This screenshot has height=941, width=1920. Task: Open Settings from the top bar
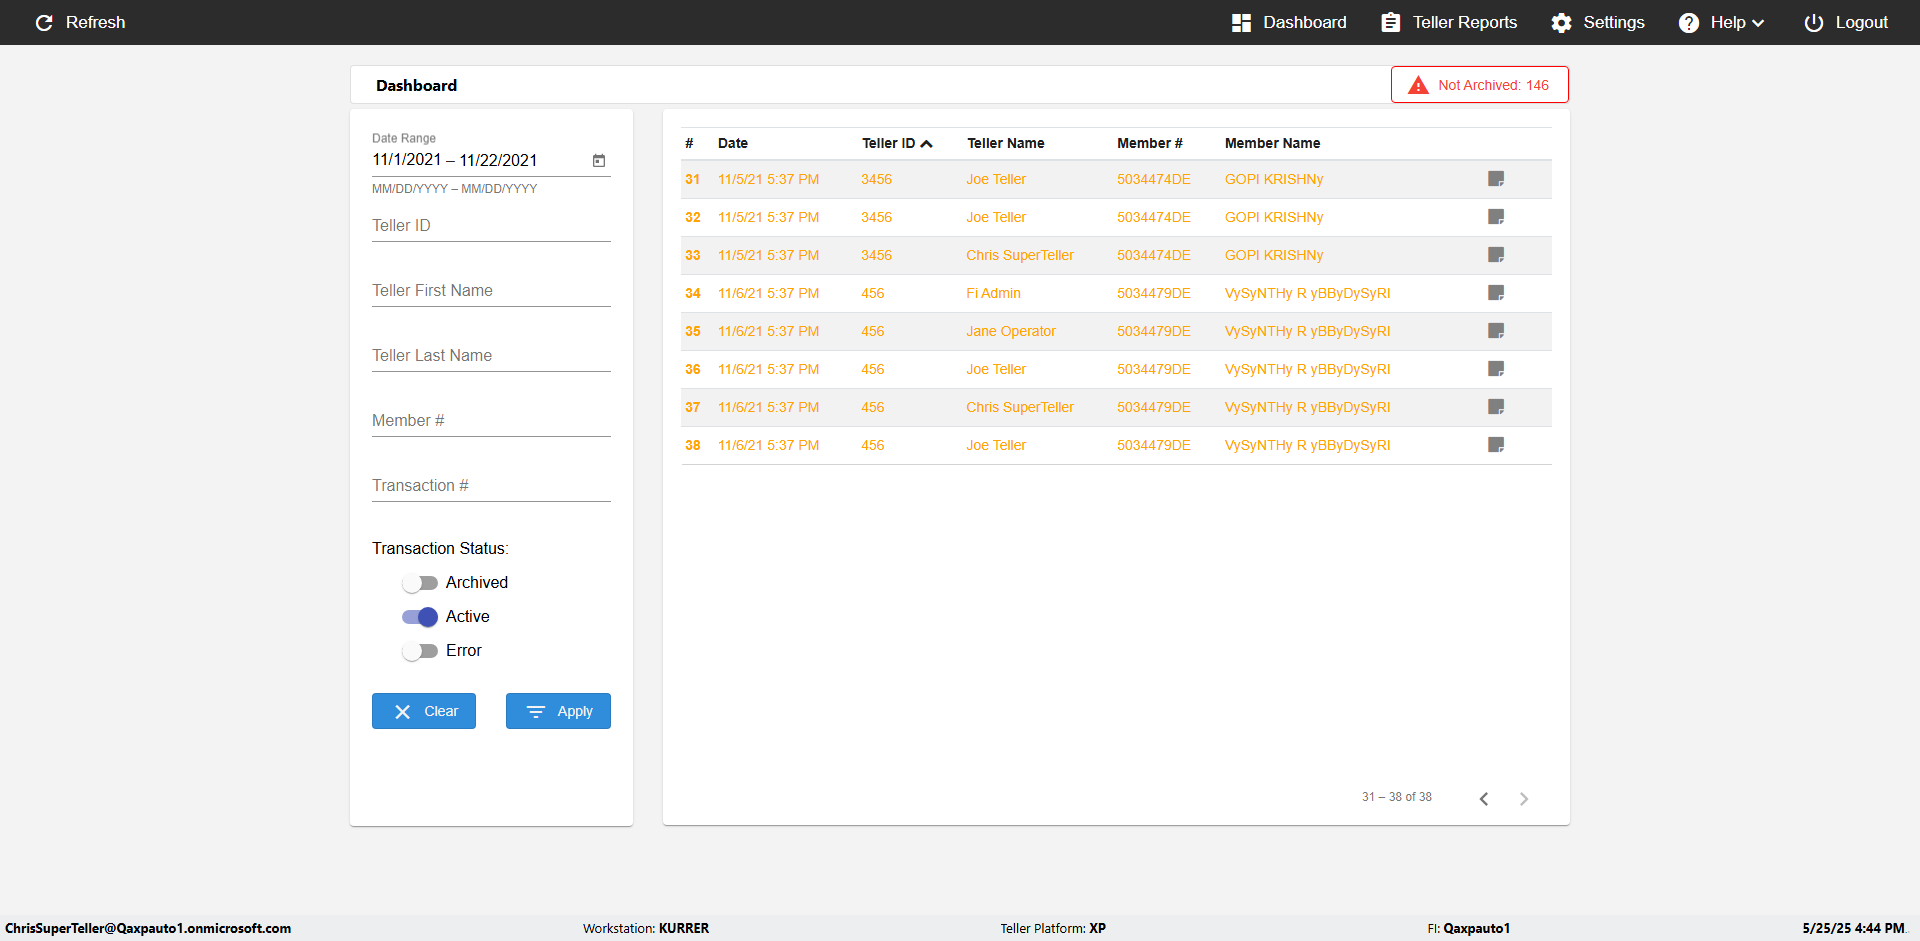click(x=1598, y=22)
